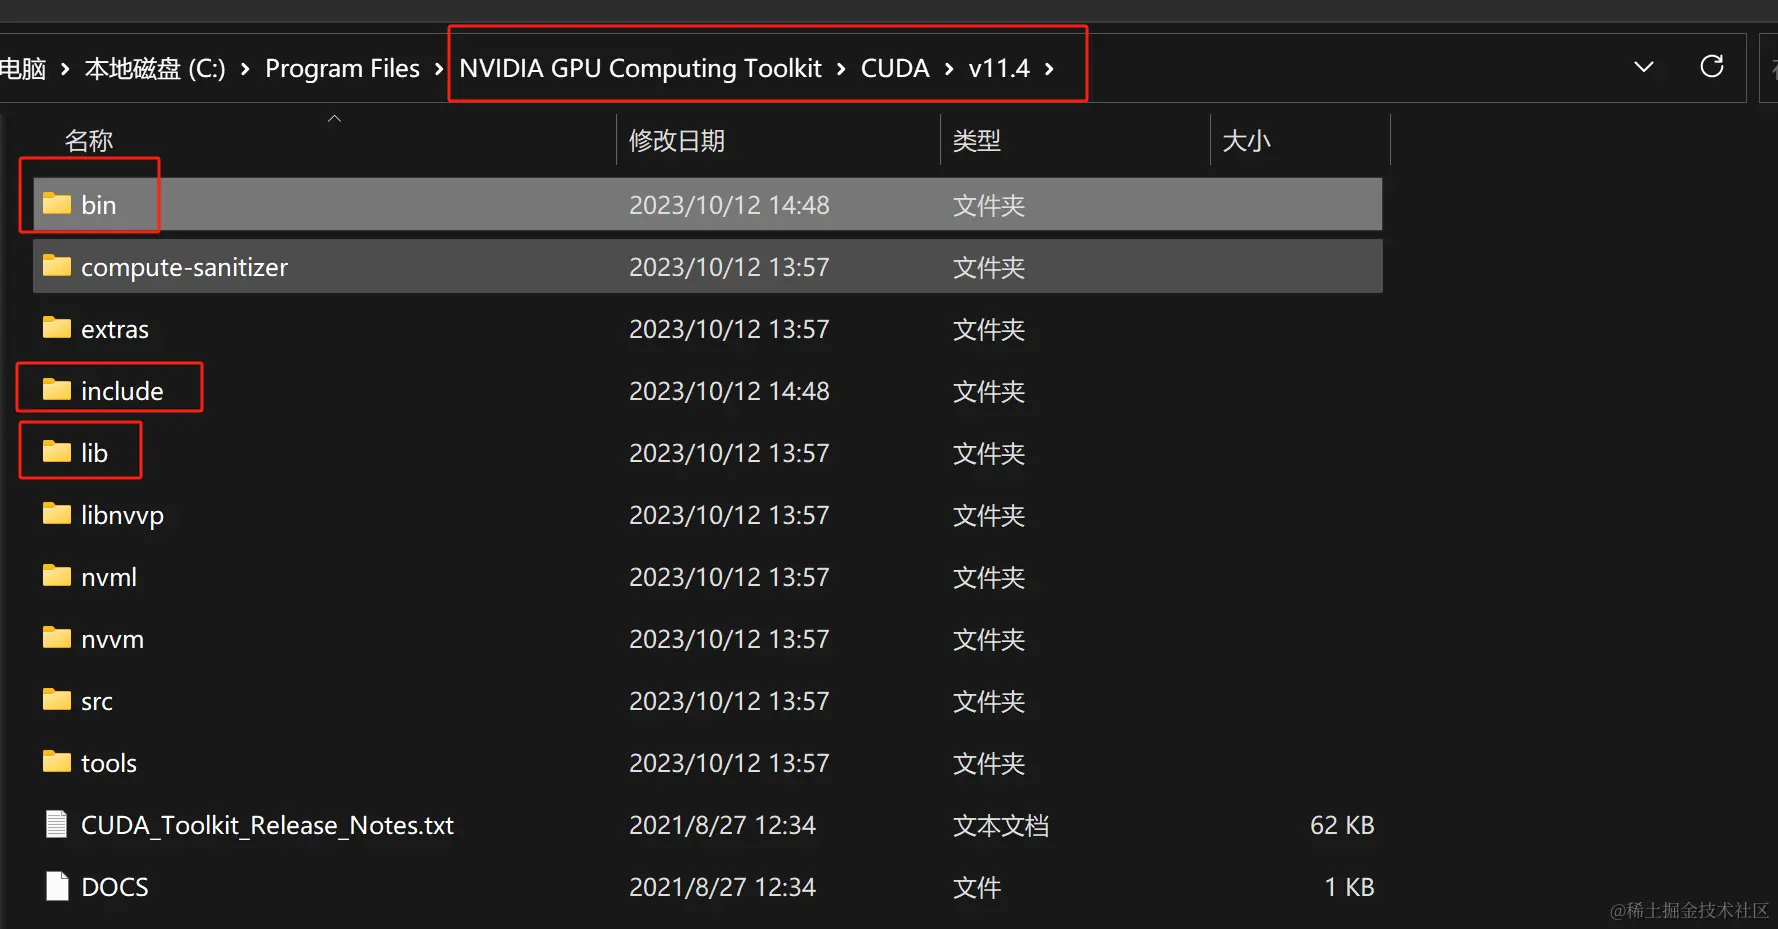Screen dimensions: 1778x929
Task: Click the compute-sanitizer folder icon
Action: pyautogui.click(x=57, y=266)
